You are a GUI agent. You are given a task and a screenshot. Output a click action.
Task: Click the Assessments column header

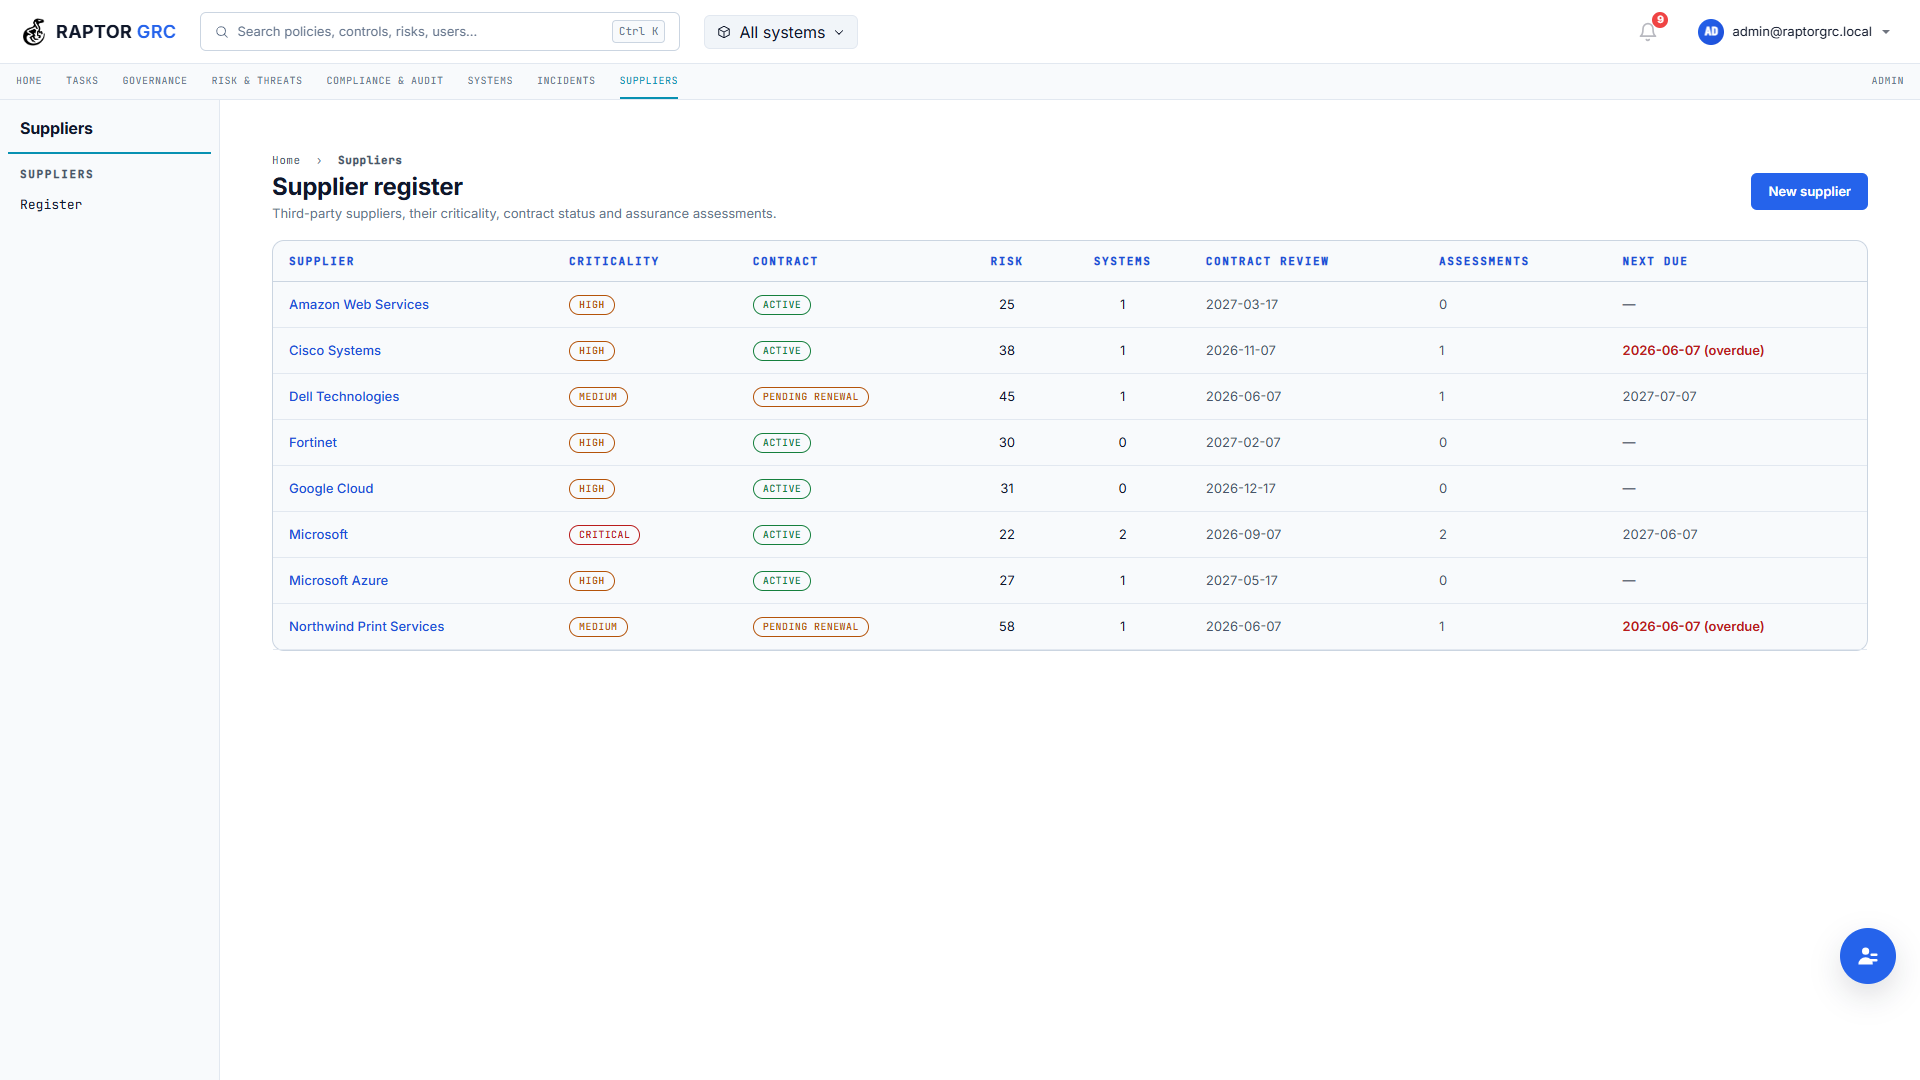pyautogui.click(x=1484, y=262)
